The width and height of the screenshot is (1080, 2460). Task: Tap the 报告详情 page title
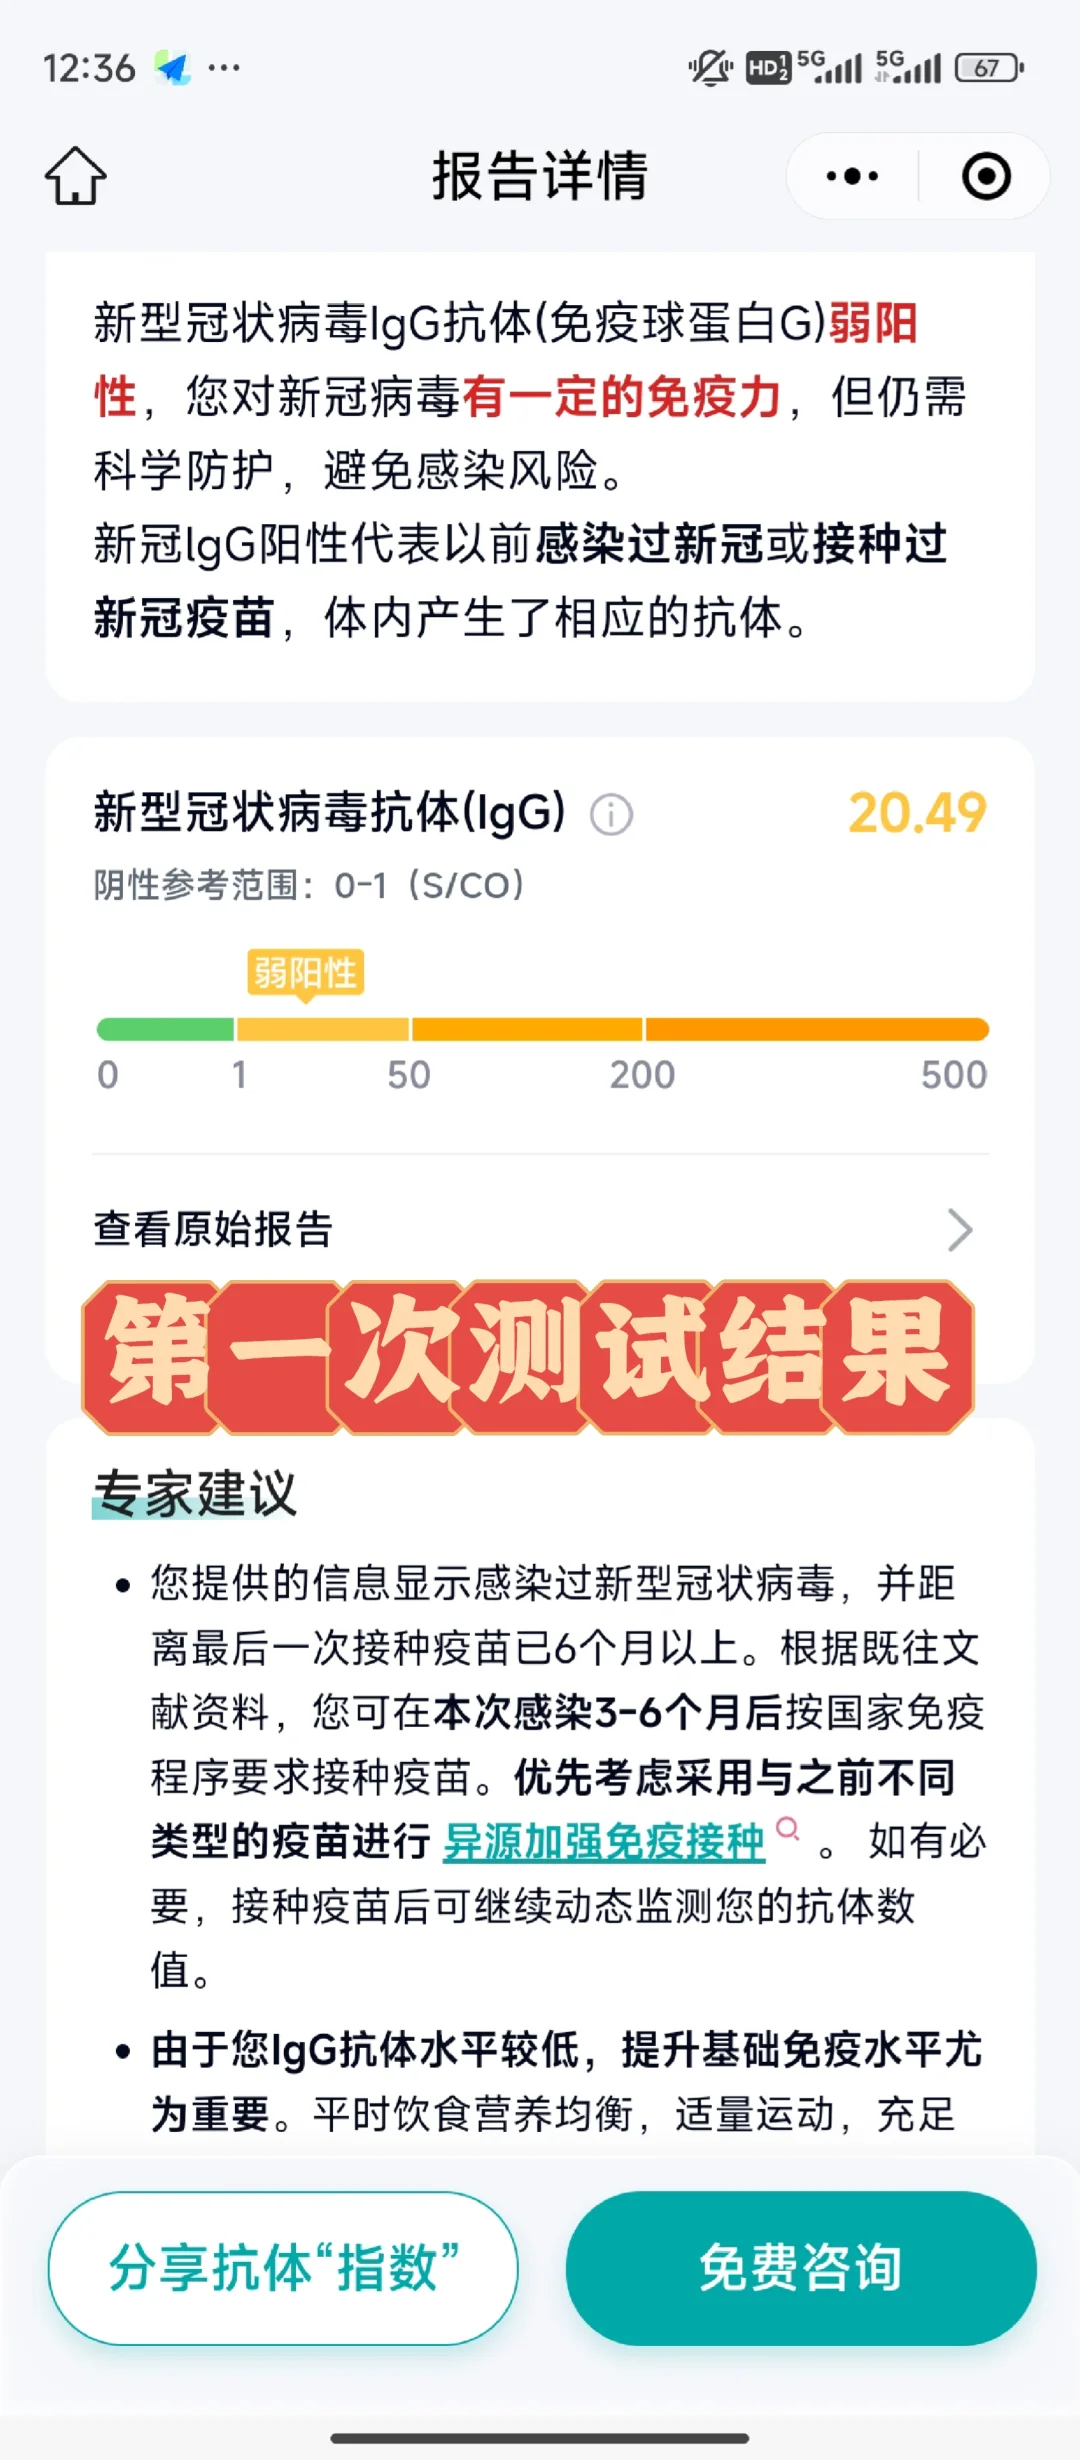(540, 177)
